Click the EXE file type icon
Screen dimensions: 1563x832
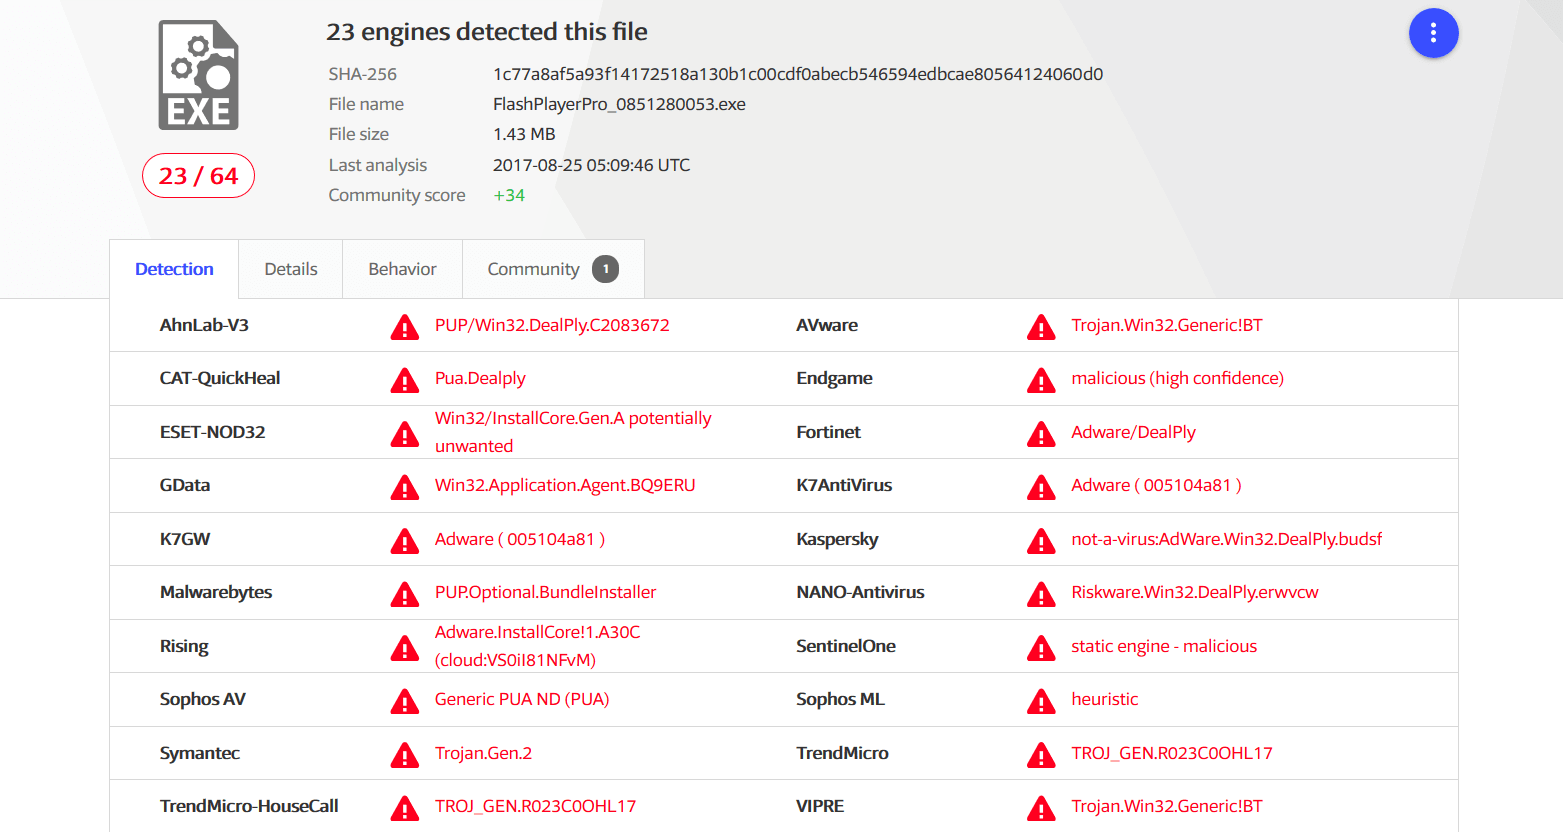pos(198,75)
